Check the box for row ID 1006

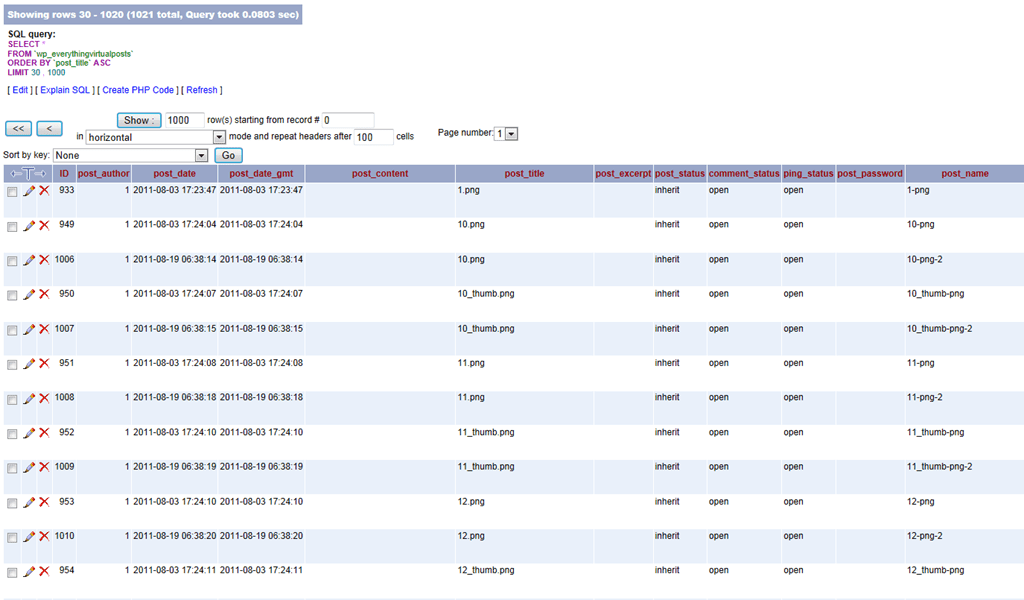[x=12, y=261]
